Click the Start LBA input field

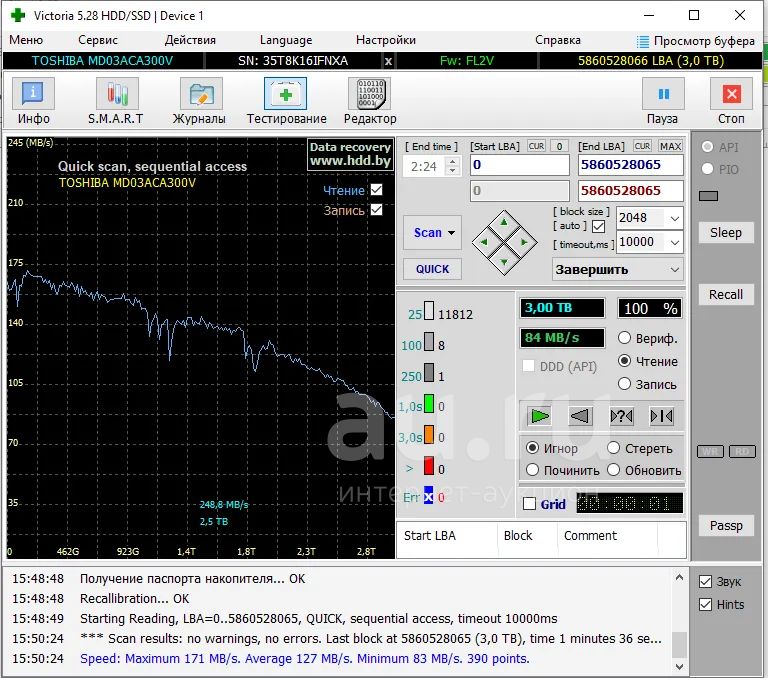520,165
